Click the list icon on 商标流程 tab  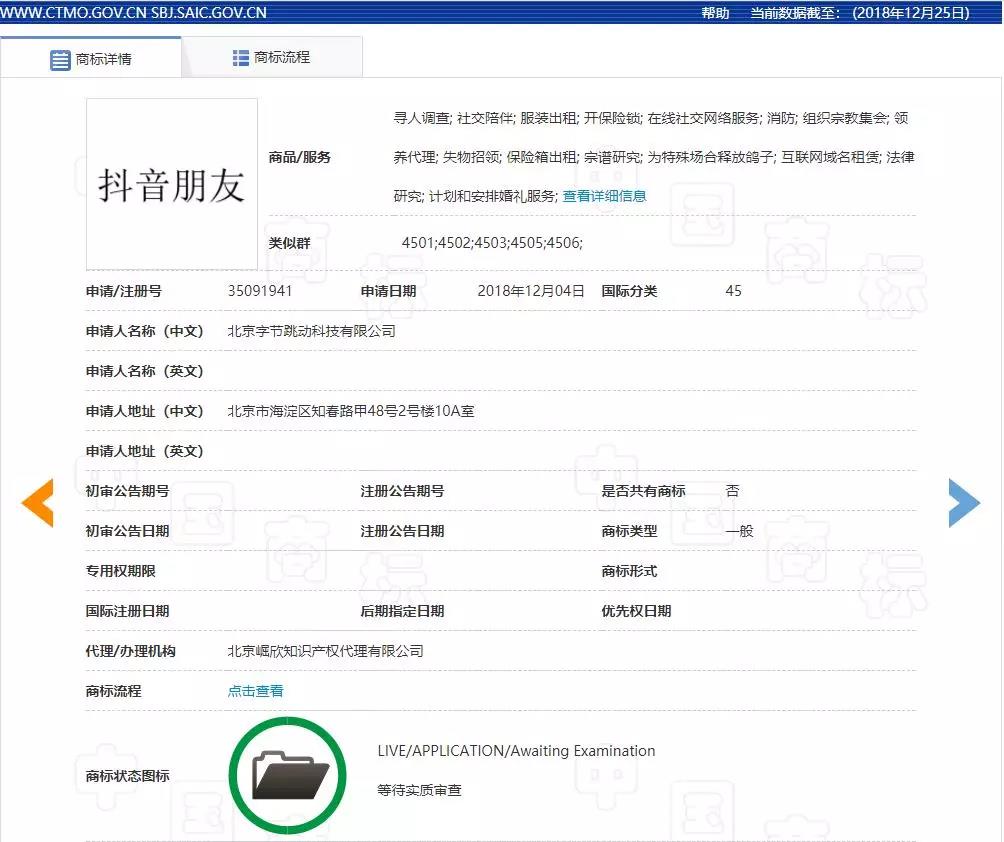[240, 58]
